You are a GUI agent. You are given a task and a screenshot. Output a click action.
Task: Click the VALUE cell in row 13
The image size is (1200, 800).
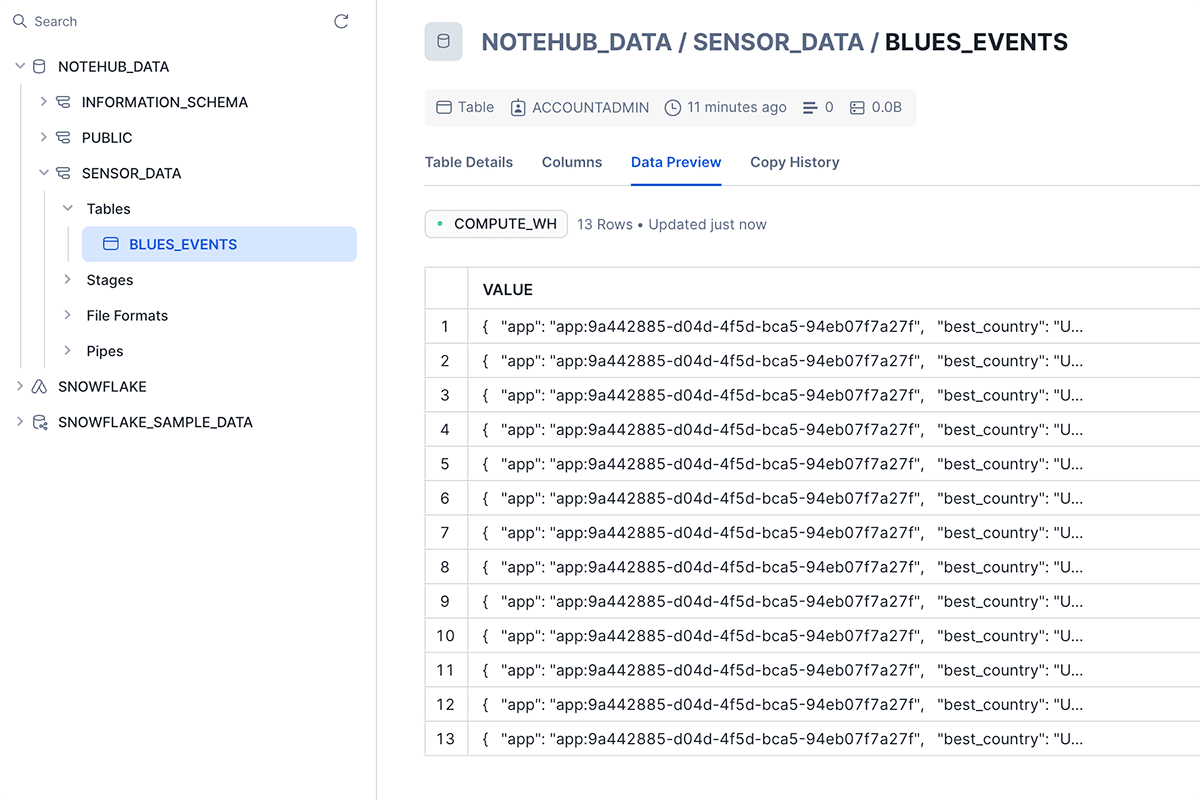tap(834, 739)
